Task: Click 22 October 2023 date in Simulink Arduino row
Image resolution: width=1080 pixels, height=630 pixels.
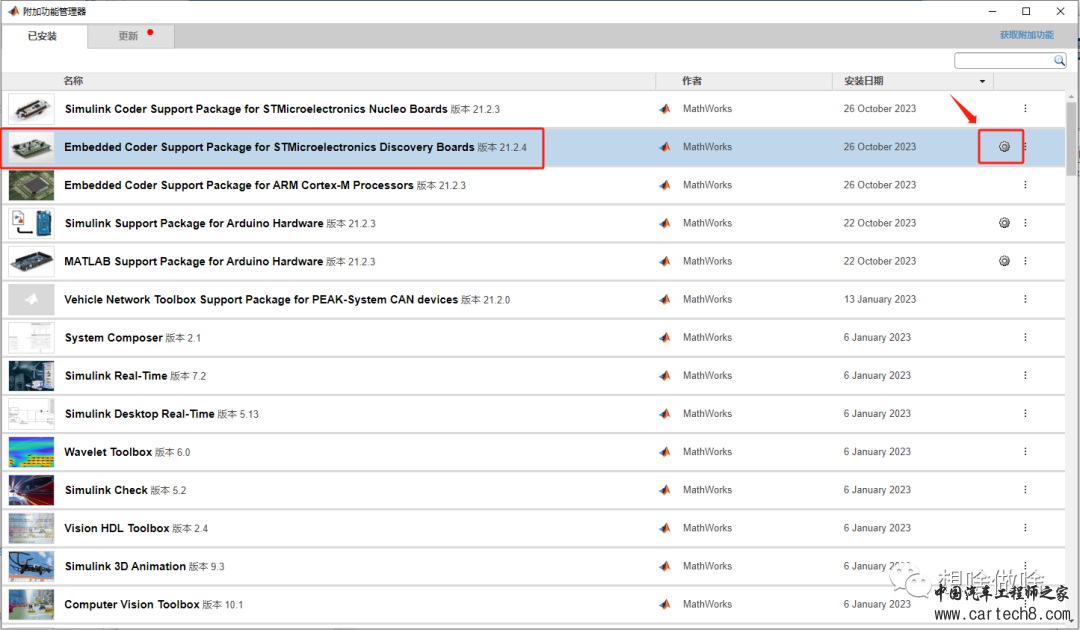Action: (x=880, y=222)
